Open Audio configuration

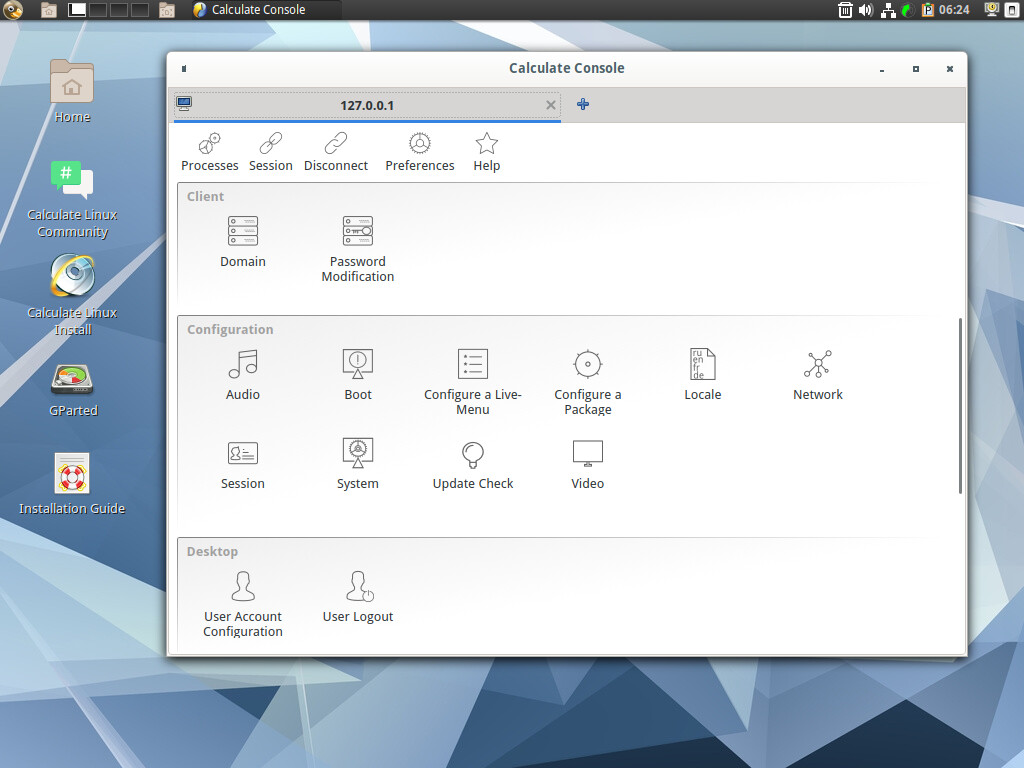(x=243, y=375)
